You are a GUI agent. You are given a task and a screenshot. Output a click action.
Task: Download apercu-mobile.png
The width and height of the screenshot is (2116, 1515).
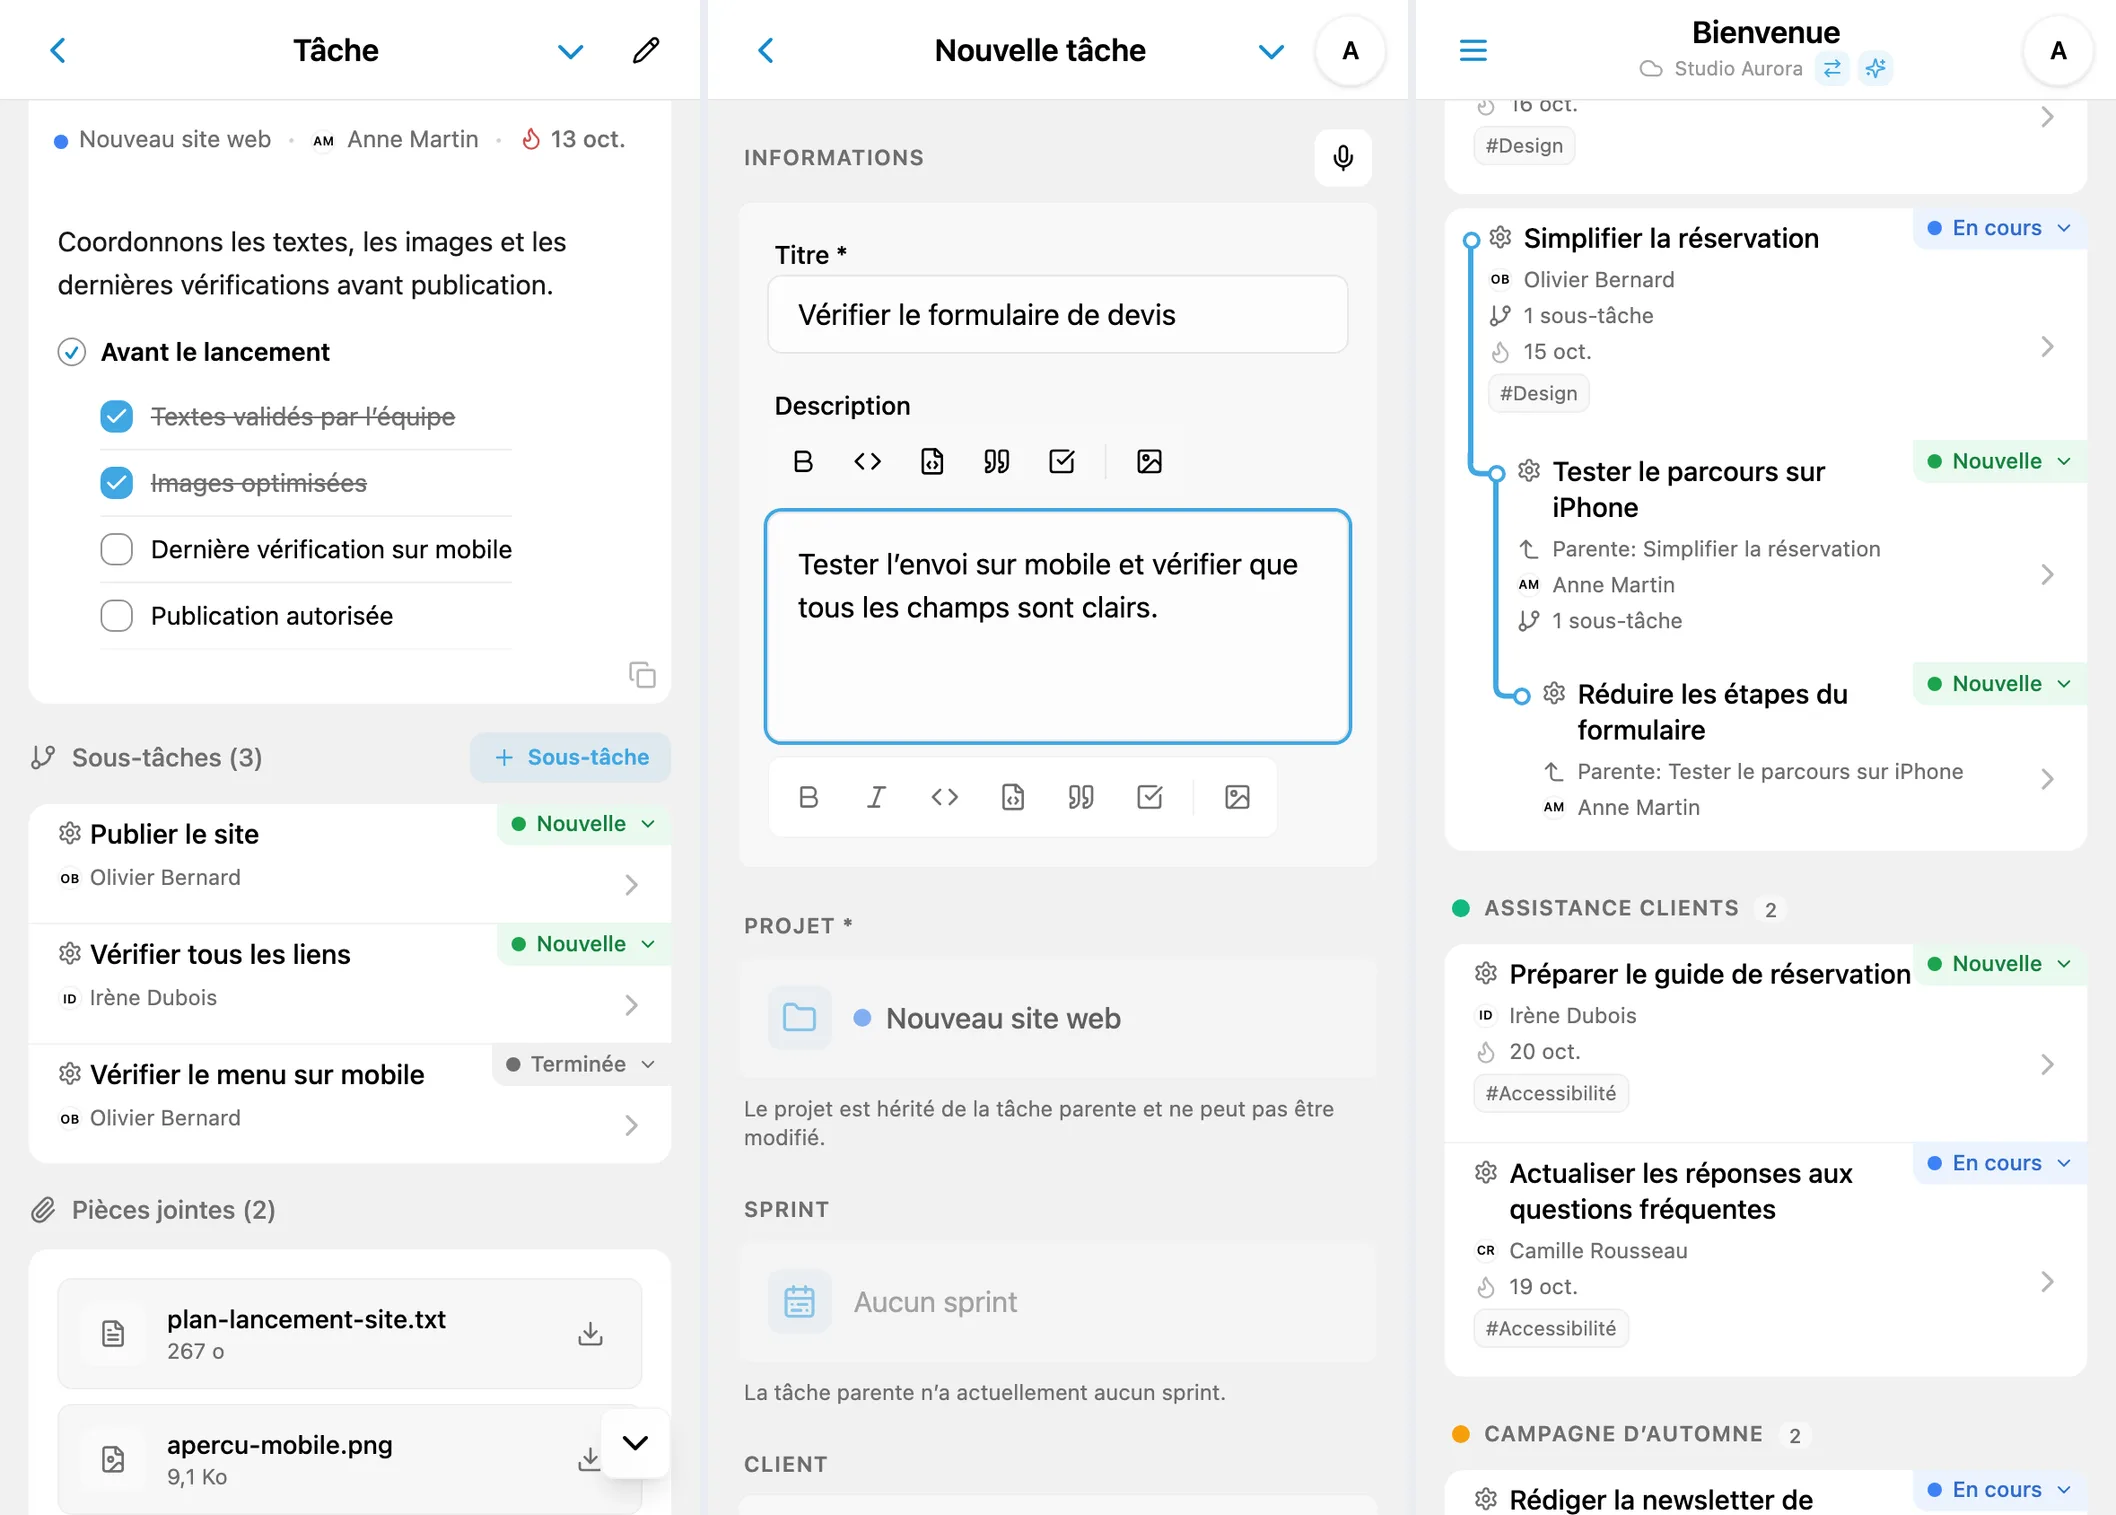pyautogui.click(x=589, y=1459)
